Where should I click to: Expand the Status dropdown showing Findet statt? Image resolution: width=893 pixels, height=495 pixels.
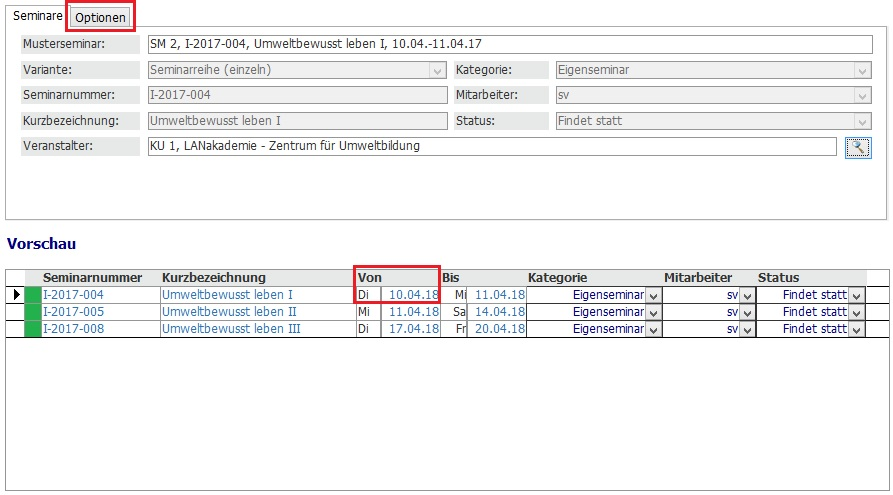point(862,121)
